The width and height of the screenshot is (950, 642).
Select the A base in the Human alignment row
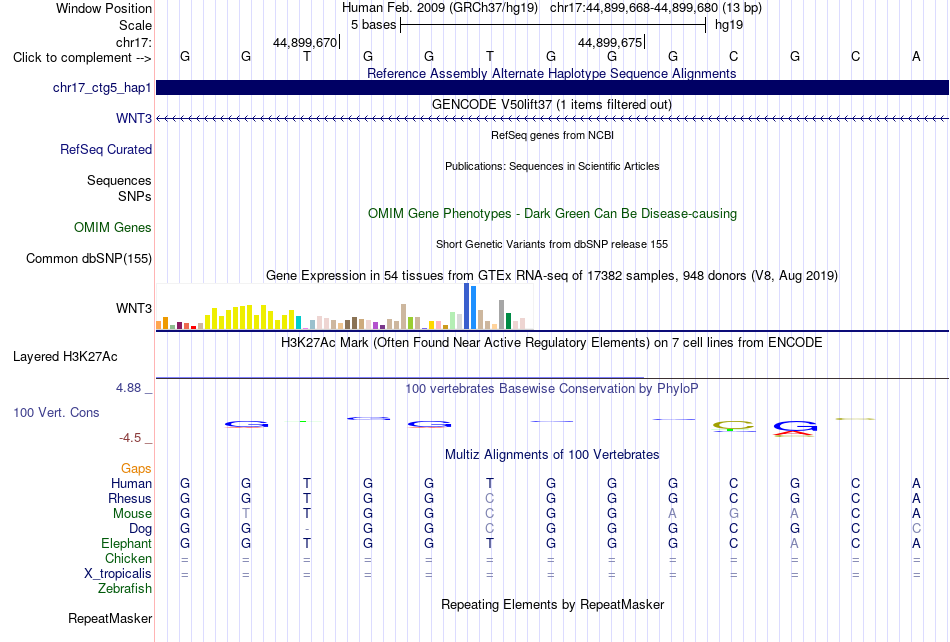click(x=916, y=483)
